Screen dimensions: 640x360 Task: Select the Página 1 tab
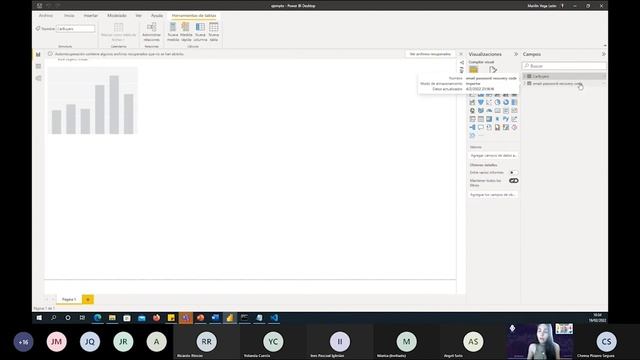point(69,299)
